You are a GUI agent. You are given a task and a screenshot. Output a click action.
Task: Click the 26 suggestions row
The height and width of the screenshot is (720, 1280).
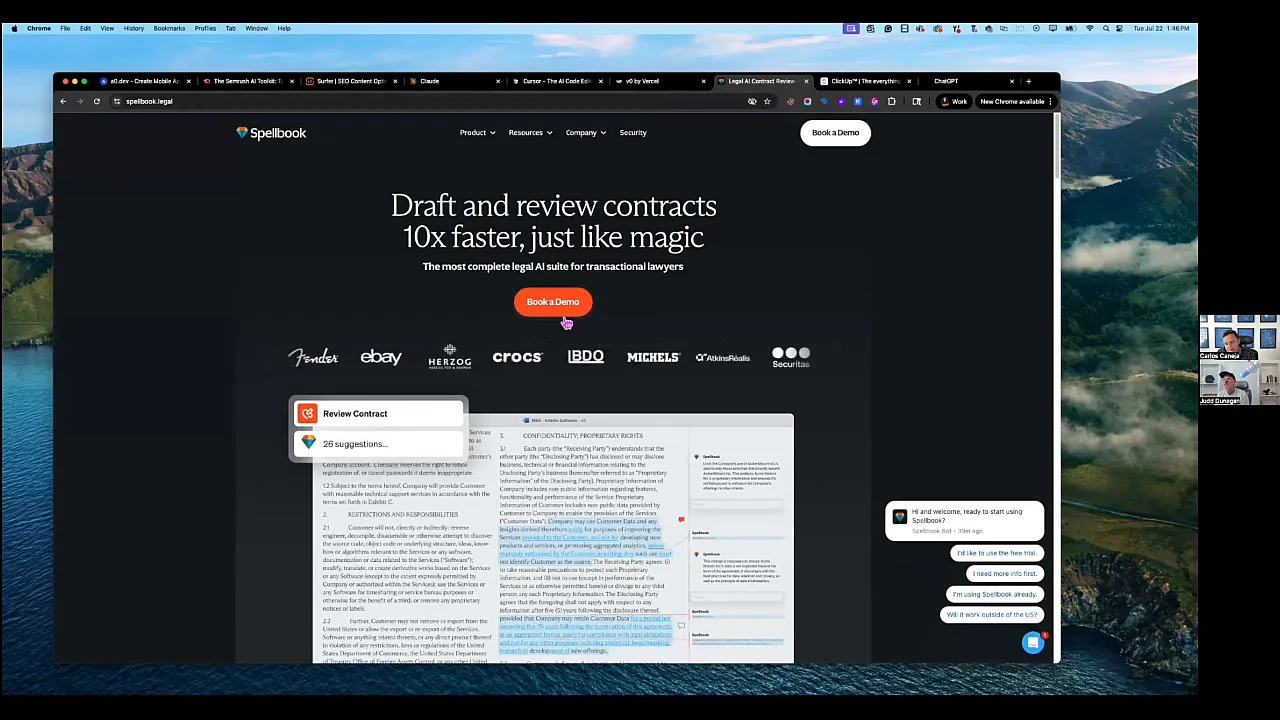pyautogui.click(x=379, y=444)
